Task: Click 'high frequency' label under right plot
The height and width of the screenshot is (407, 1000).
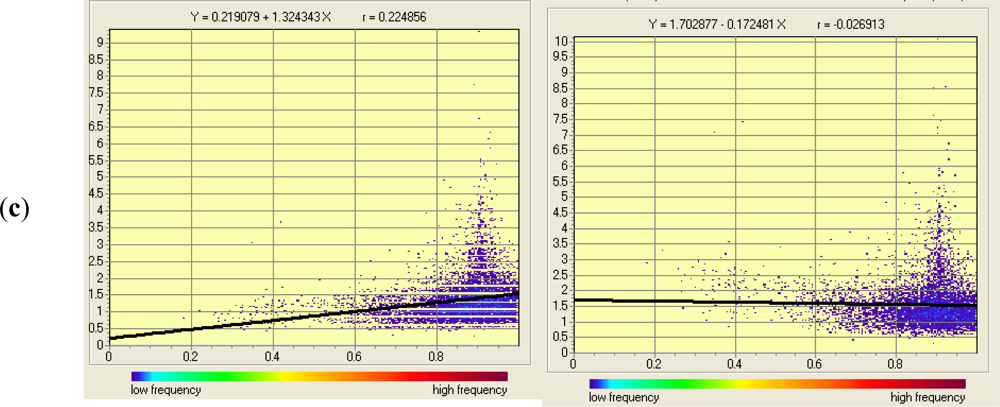Action: pos(930,397)
